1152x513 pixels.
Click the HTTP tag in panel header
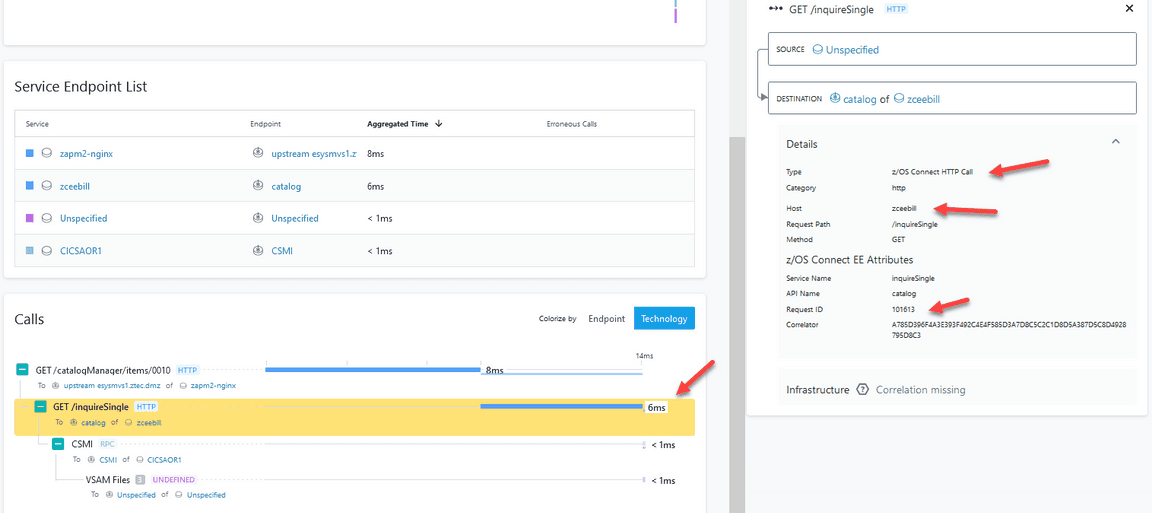(895, 9)
